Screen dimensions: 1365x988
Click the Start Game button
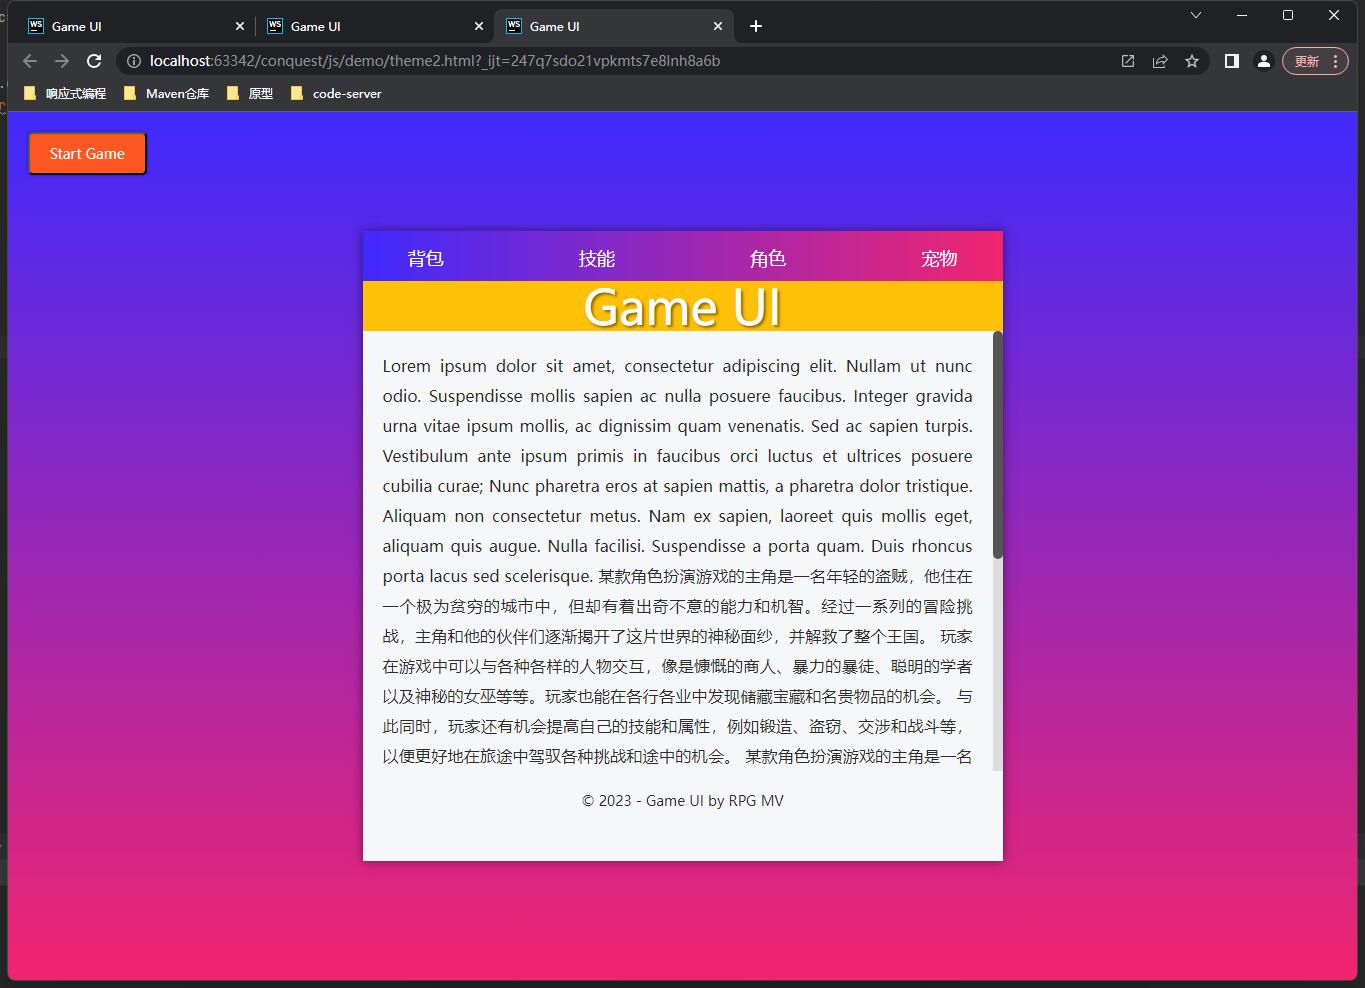(87, 154)
